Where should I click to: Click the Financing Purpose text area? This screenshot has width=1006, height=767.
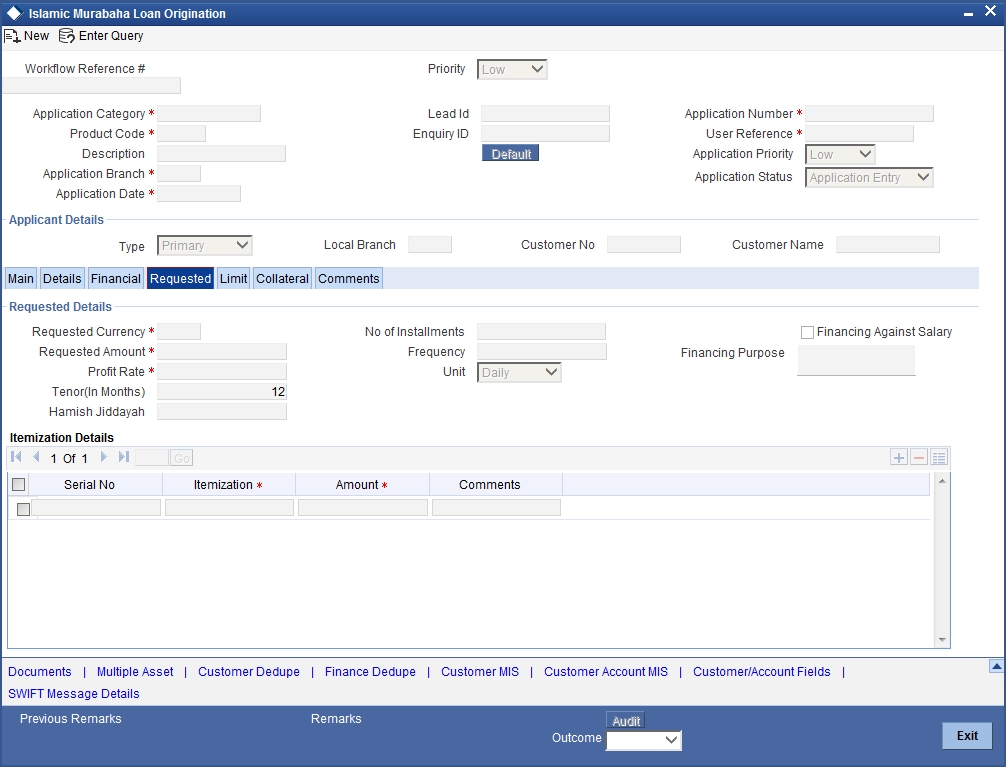pos(856,360)
